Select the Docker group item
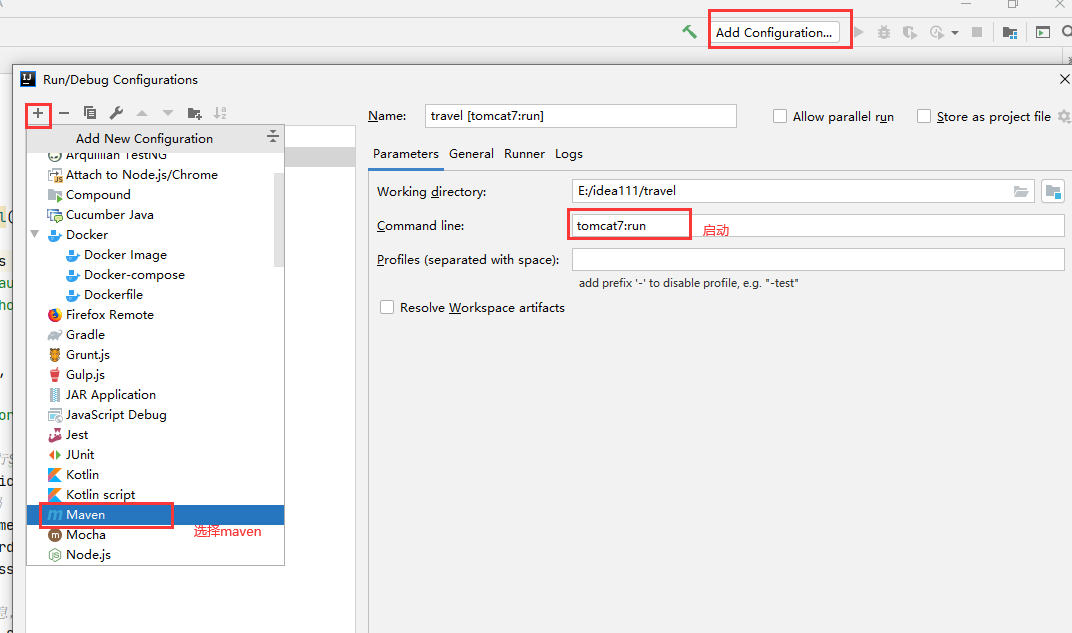The width and height of the screenshot is (1072, 633). click(155, 234)
